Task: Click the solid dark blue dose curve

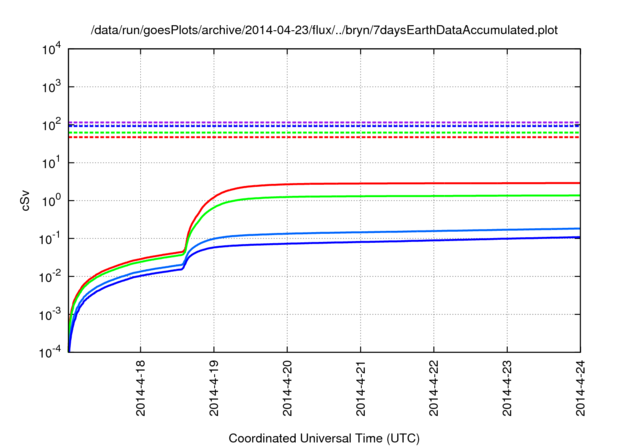Action: 361,242
